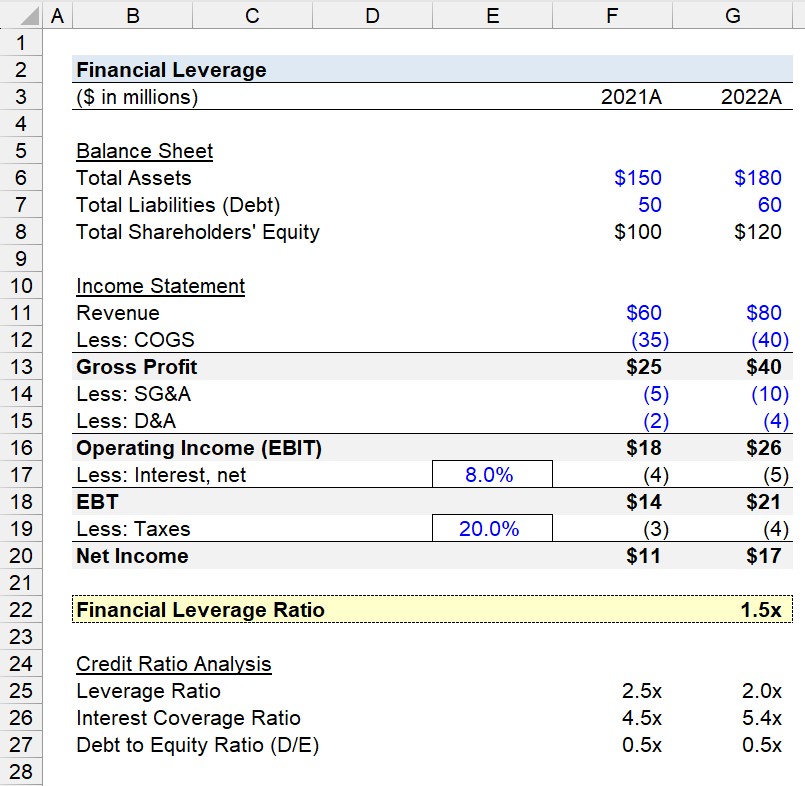Click the 2022A Interest Coverage Ratio 5.4x
Viewport: 805px width, 786px height.
pyautogui.click(x=761, y=718)
